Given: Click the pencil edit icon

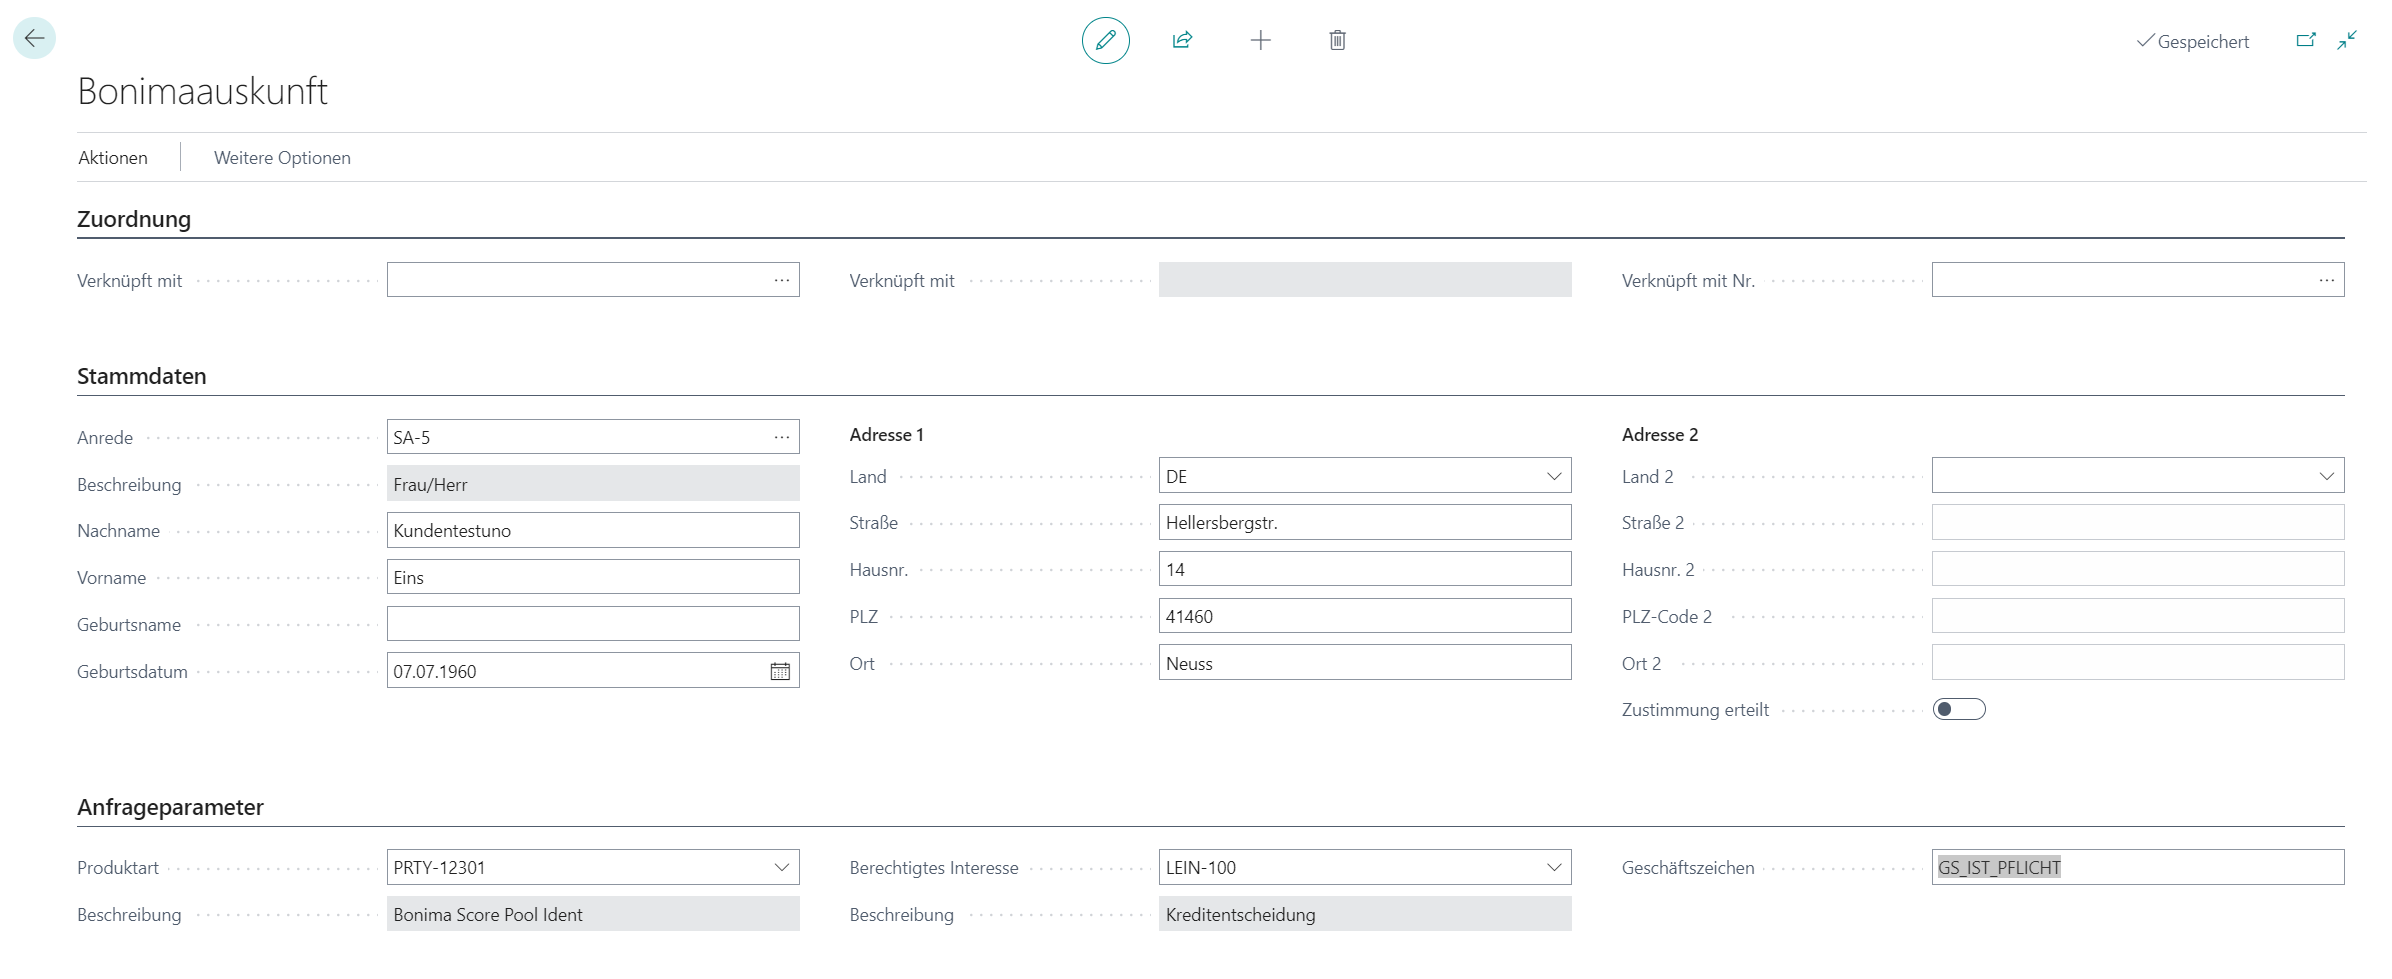Looking at the screenshot, I should click(x=1105, y=40).
